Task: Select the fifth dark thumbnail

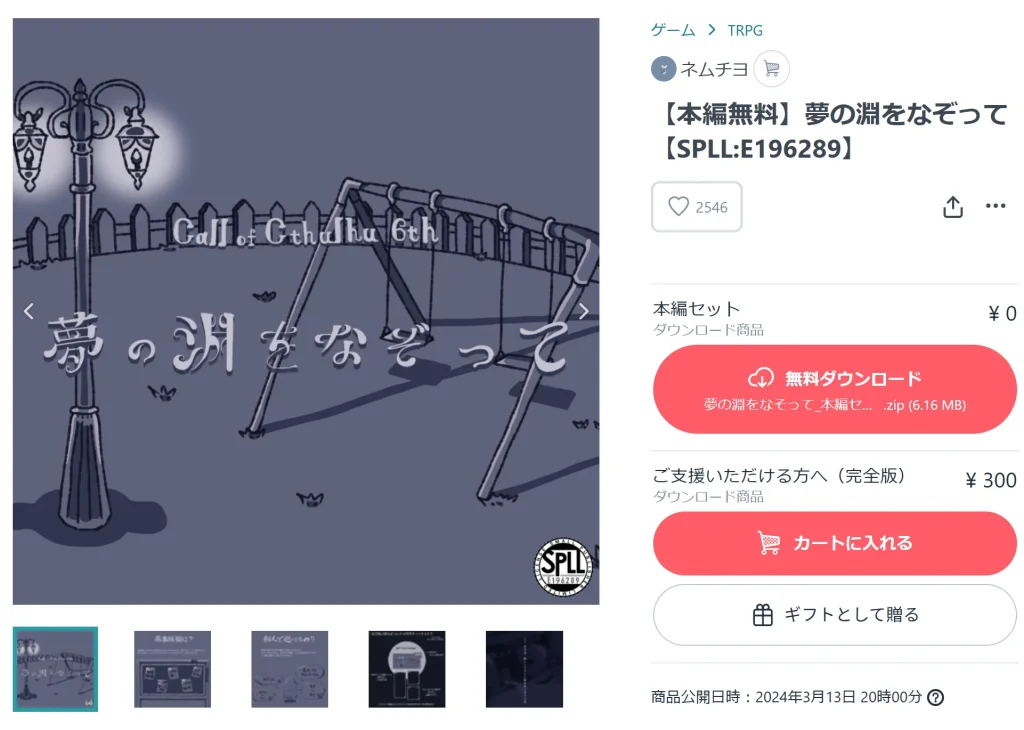Action: coord(524,669)
